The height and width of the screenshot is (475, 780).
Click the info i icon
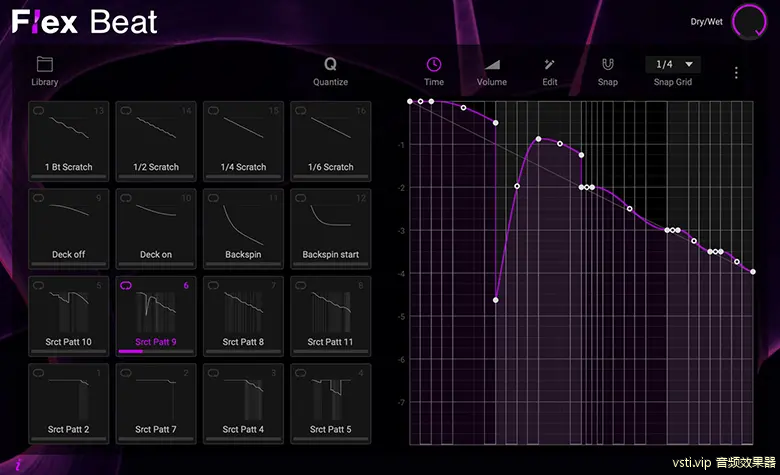point(18,465)
